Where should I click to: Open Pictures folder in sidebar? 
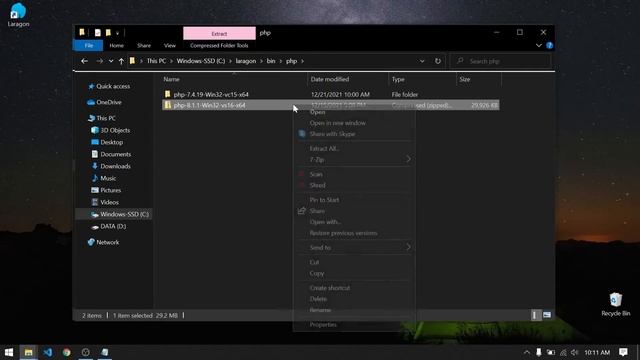pos(106,190)
